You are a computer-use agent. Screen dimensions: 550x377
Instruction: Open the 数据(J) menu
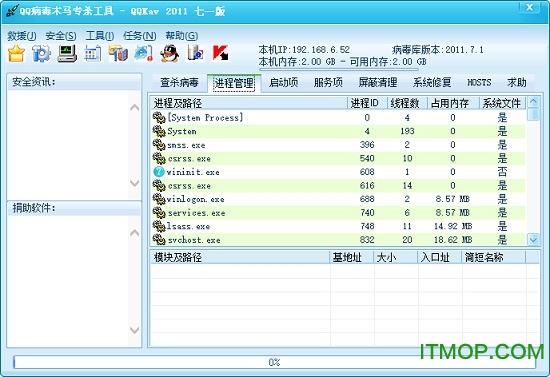(22, 36)
